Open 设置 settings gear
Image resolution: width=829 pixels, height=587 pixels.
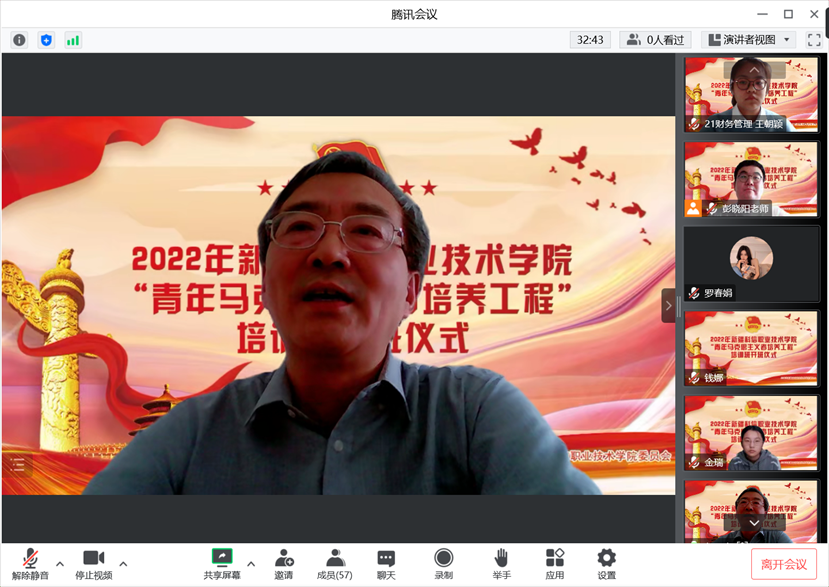pyautogui.click(x=606, y=564)
